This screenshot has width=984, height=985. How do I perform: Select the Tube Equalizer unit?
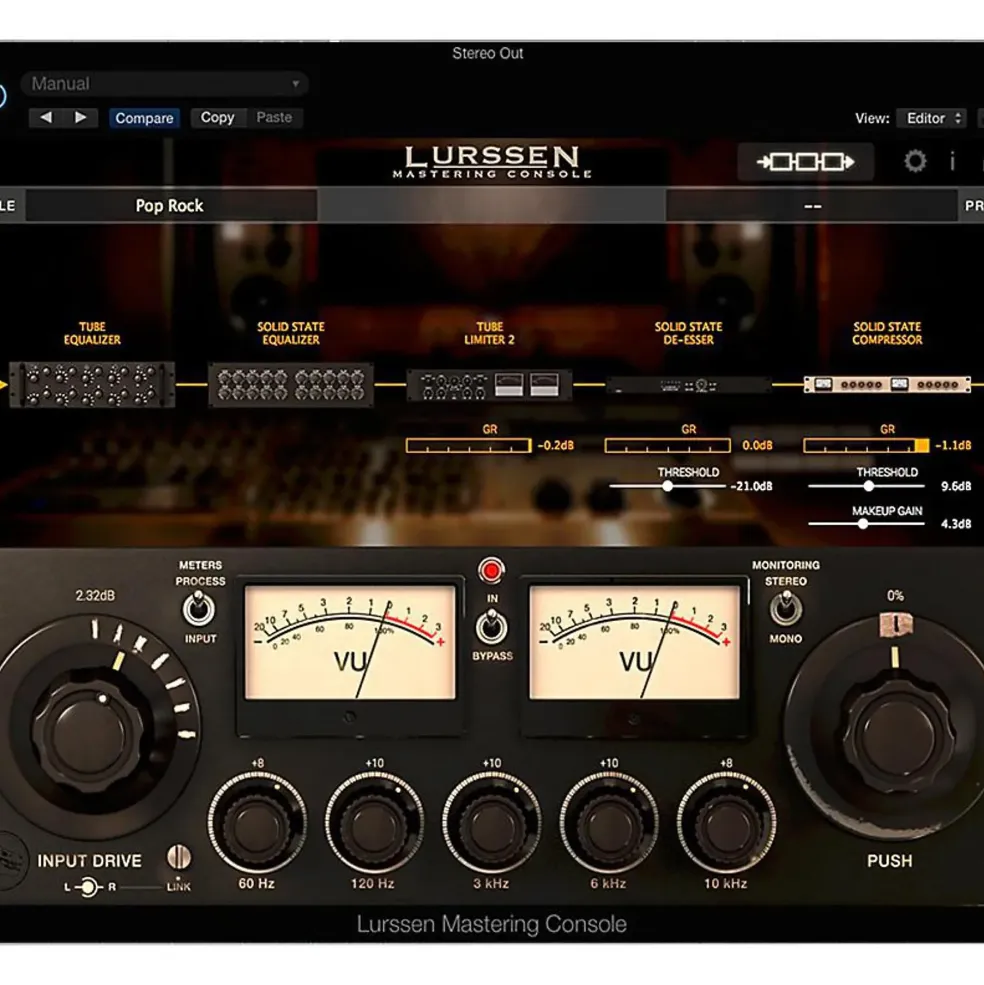click(x=92, y=384)
